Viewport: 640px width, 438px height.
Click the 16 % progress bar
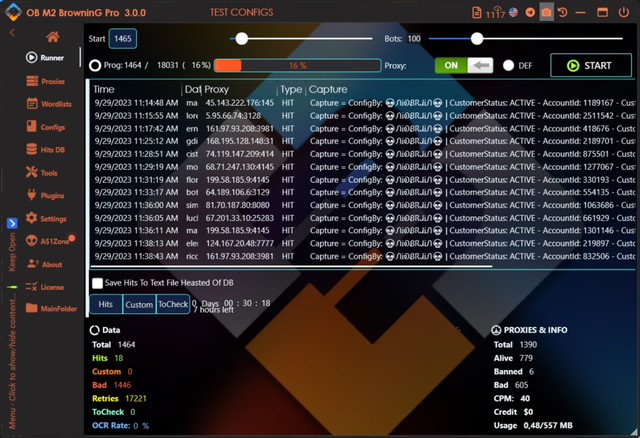click(298, 65)
